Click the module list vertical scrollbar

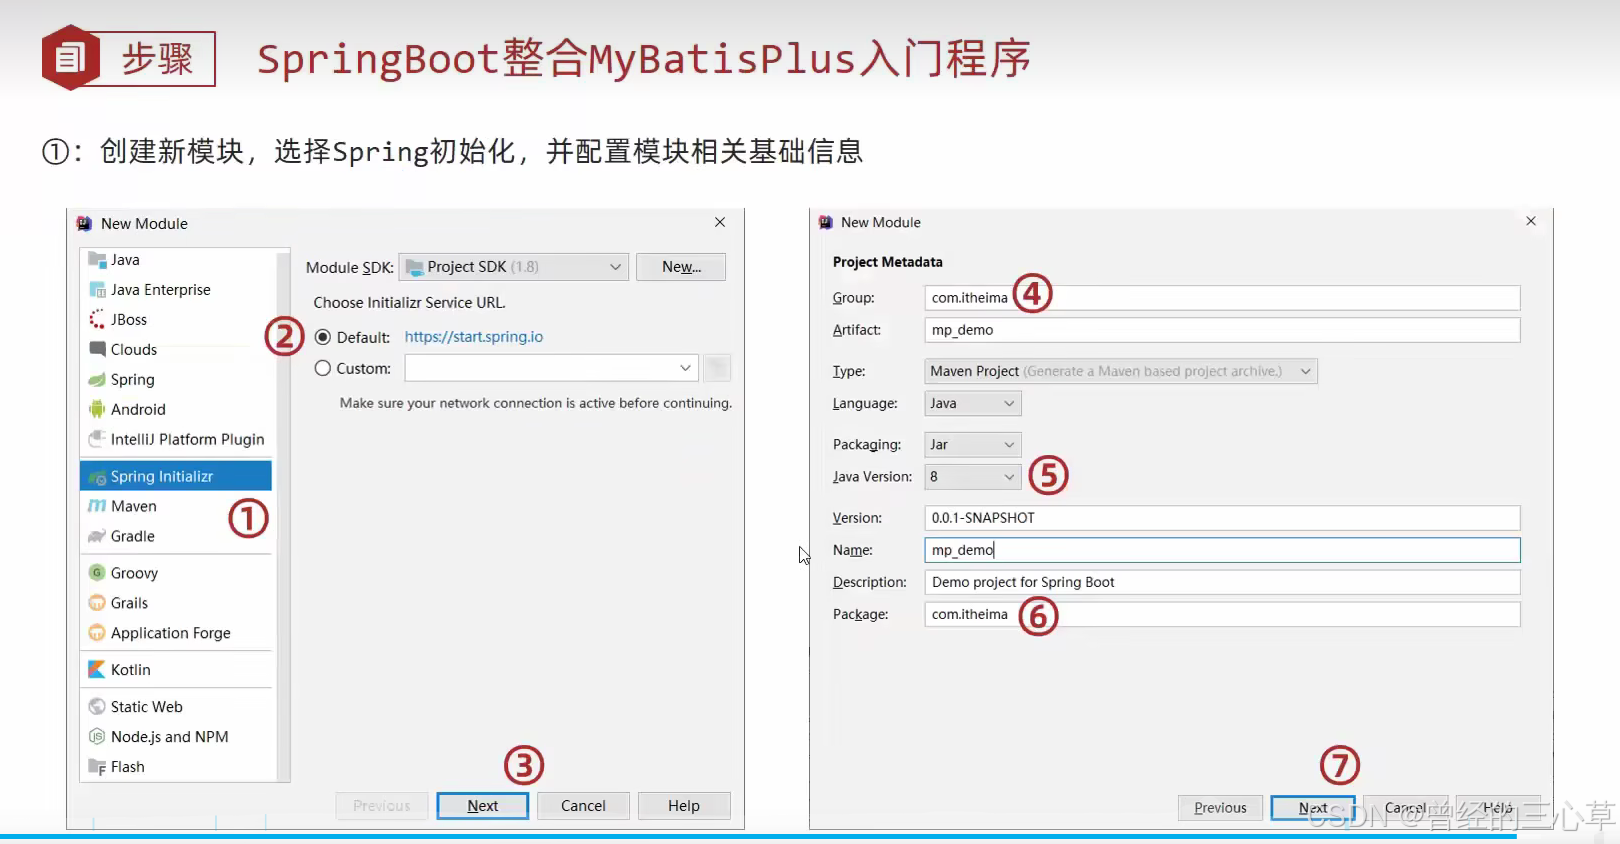coord(284,515)
